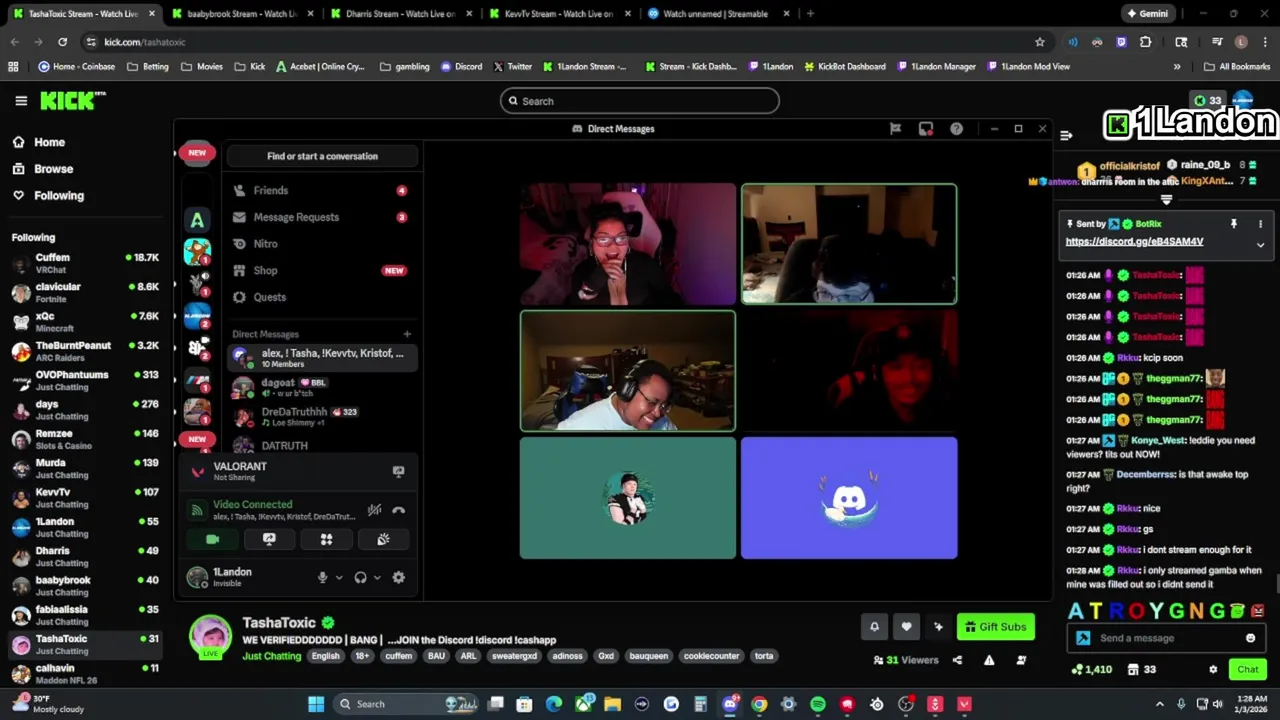
Task: Open File Explorer from the taskbar
Action: tap(612, 704)
